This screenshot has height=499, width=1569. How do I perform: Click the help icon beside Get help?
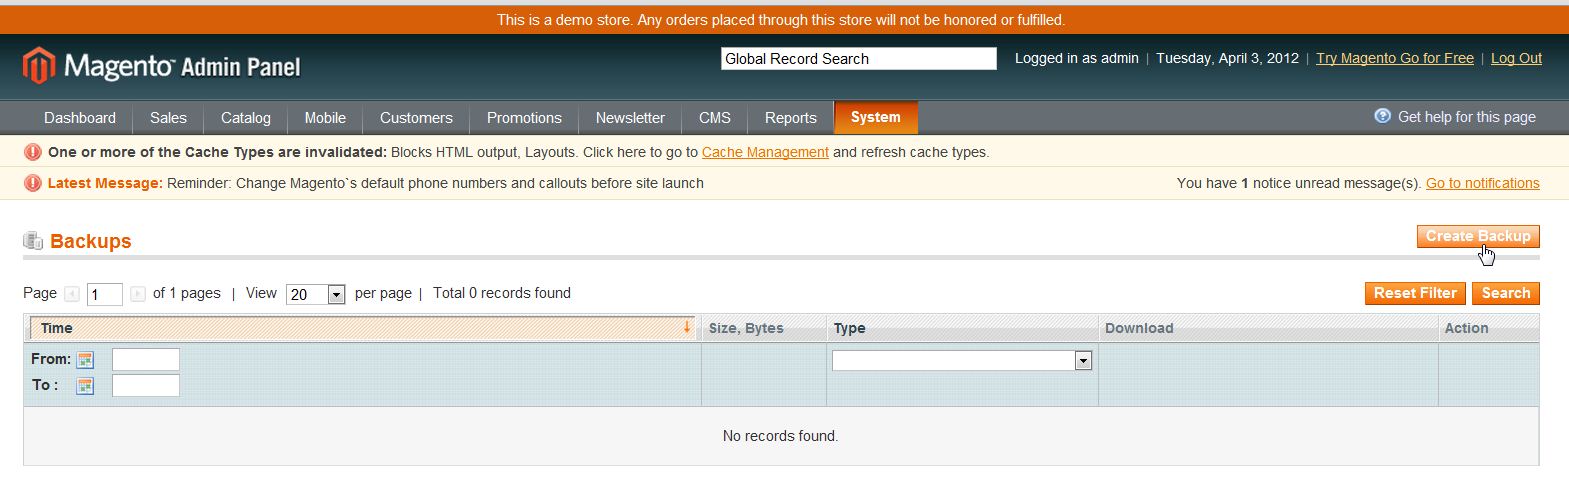coord(1382,116)
